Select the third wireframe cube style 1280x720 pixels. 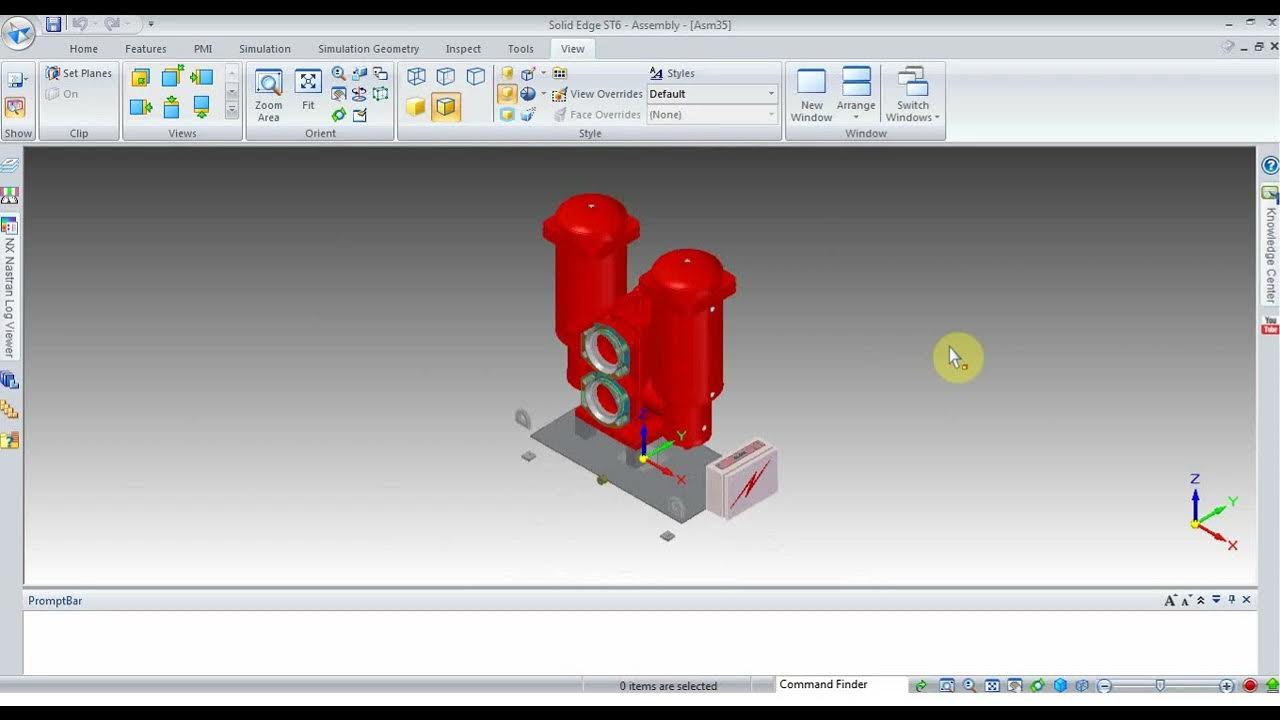point(476,76)
